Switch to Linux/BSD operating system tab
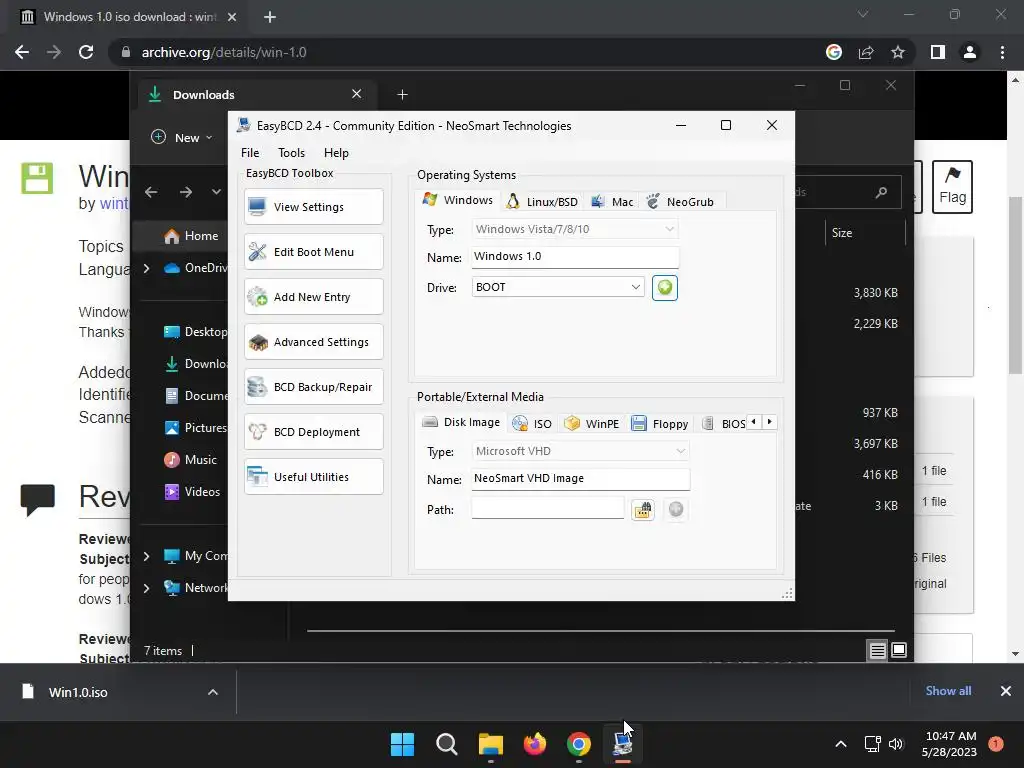 pos(543,202)
